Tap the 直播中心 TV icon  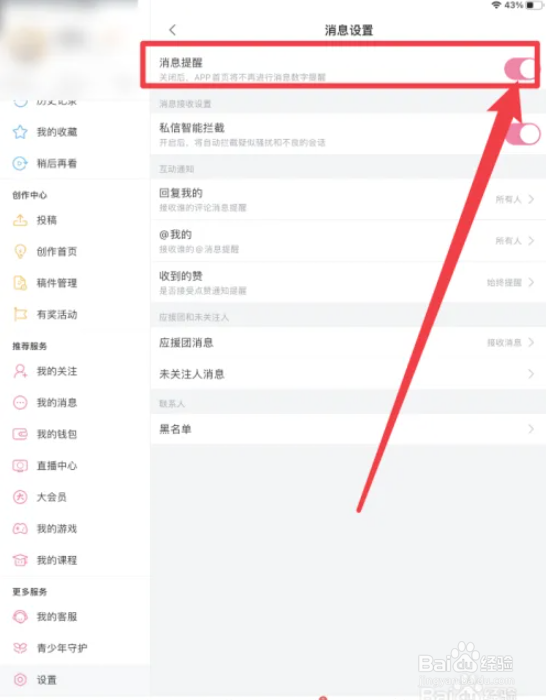(x=20, y=466)
